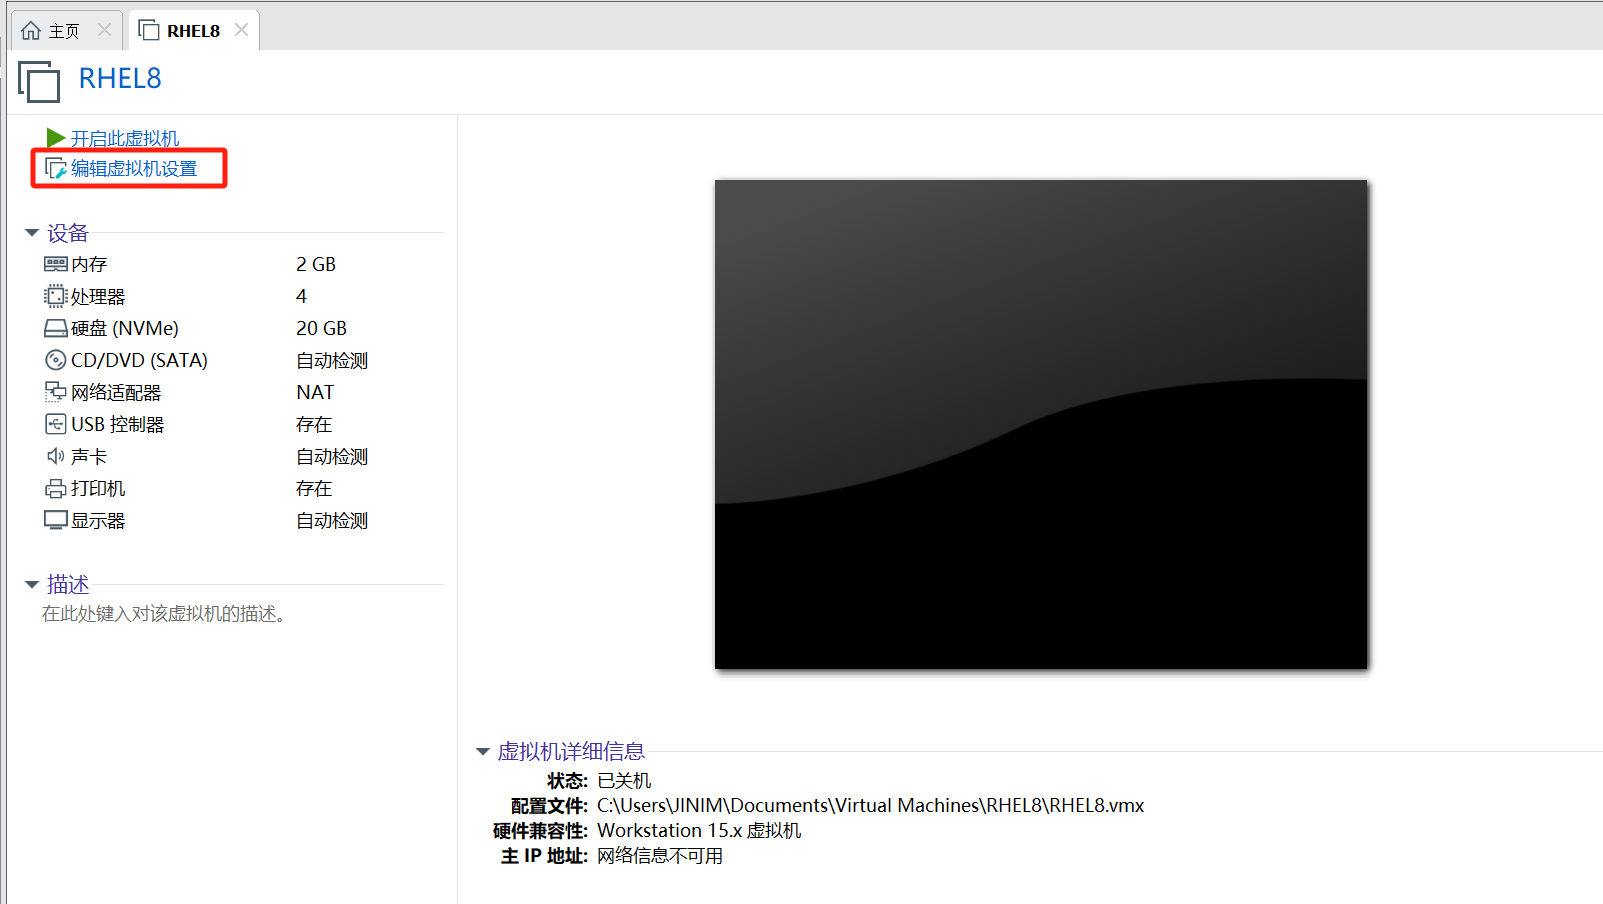The image size is (1603, 904).
Task: Click the black virtual machine screen preview
Action: tap(1041, 424)
